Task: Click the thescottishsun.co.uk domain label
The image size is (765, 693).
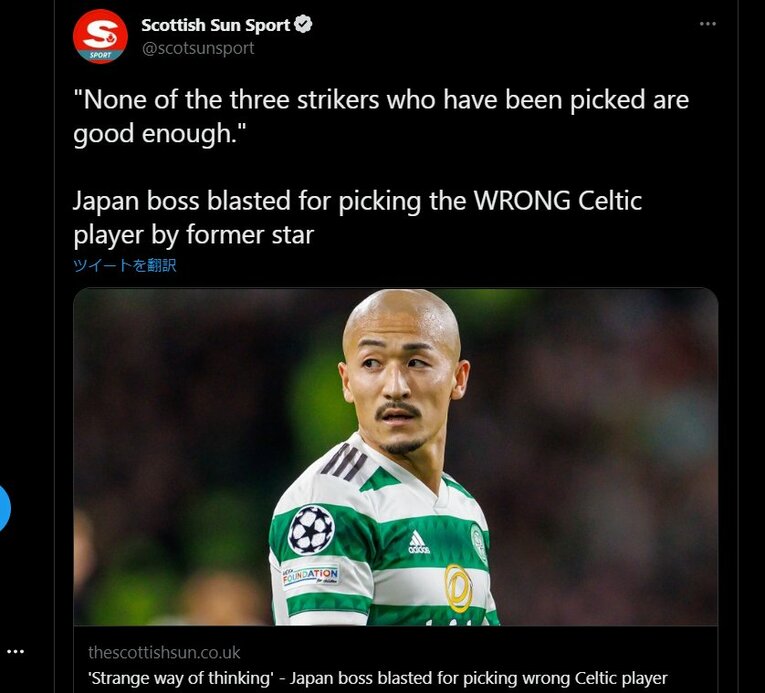Action: point(164,652)
